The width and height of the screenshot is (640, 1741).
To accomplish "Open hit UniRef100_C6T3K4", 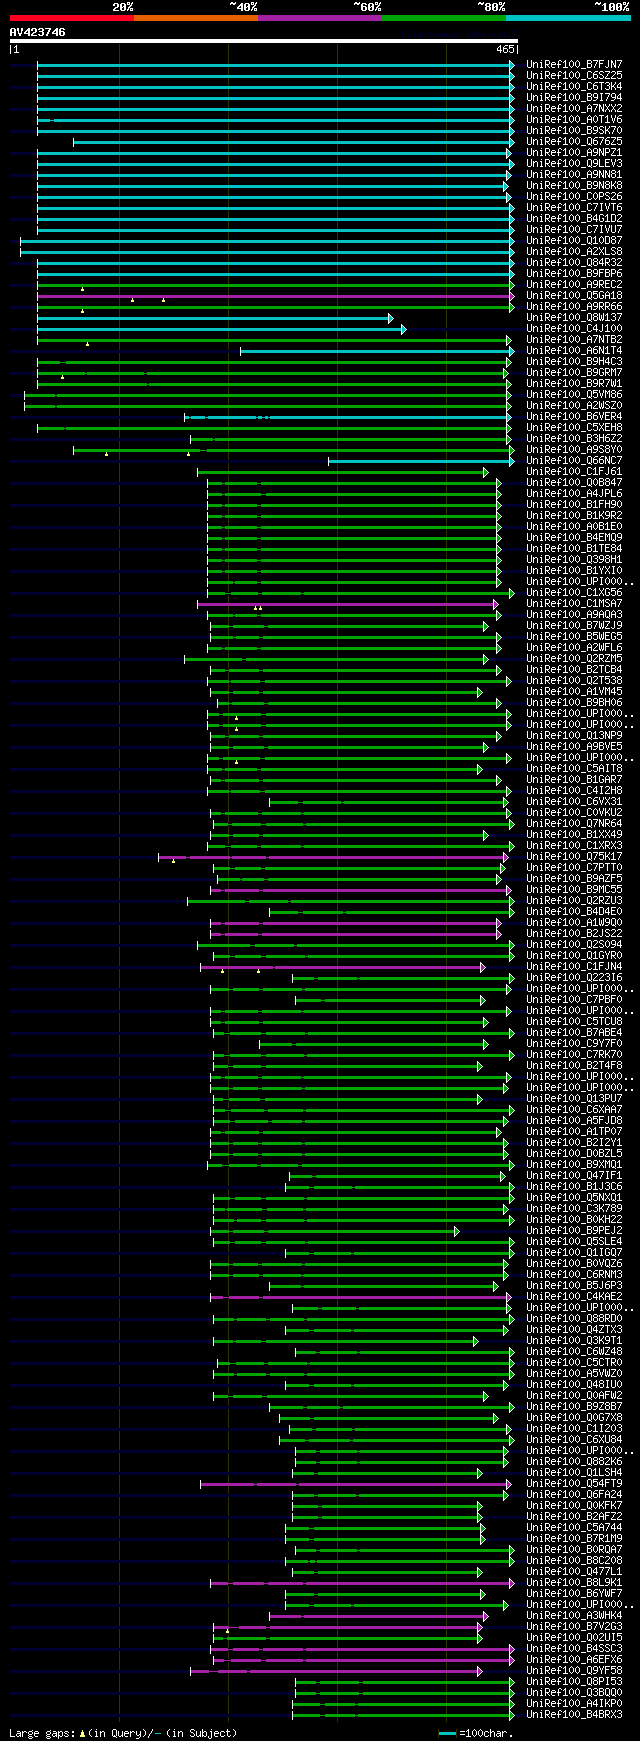I will [574, 86].
